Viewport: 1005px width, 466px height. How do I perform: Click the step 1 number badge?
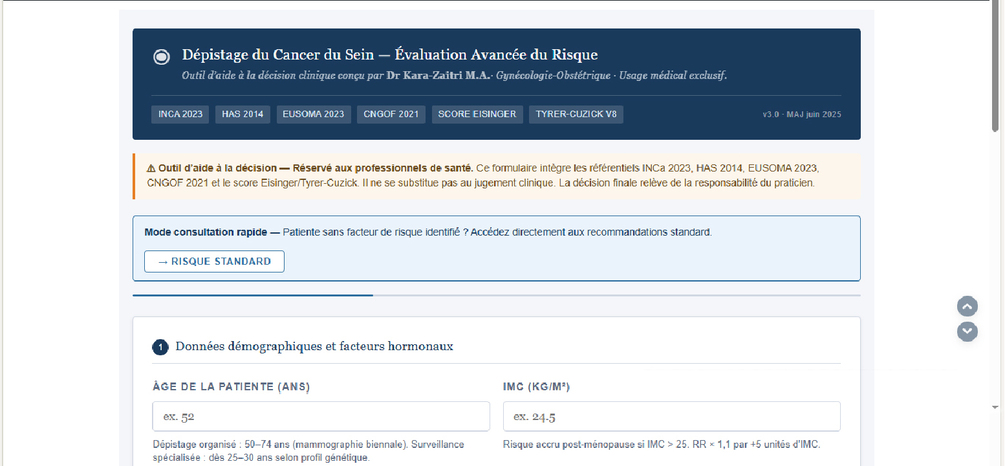[160, 347]
